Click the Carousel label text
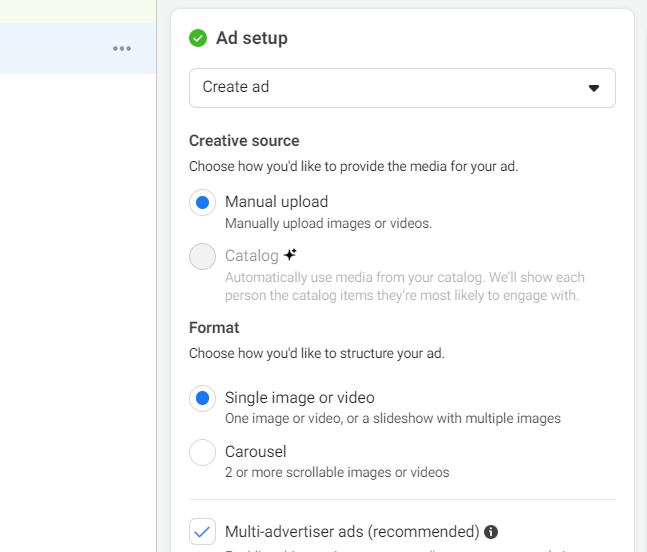This screenshot has width=647, height=552. (x=255, y=452)
